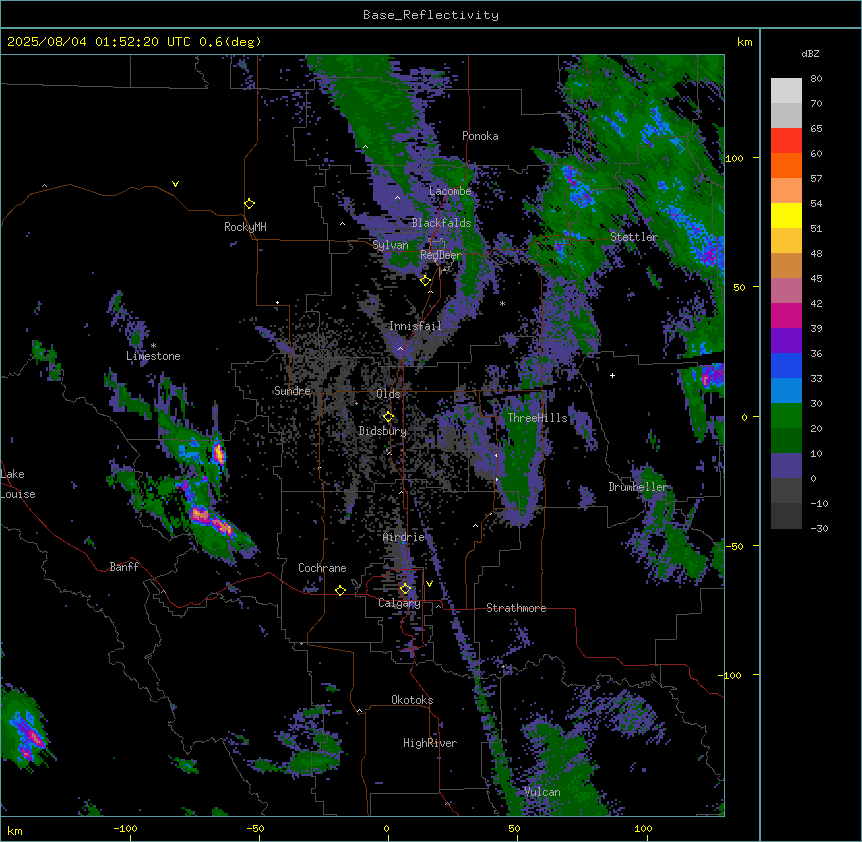Click the Limestone label
The image size is (862, 842).
(153, 356)
